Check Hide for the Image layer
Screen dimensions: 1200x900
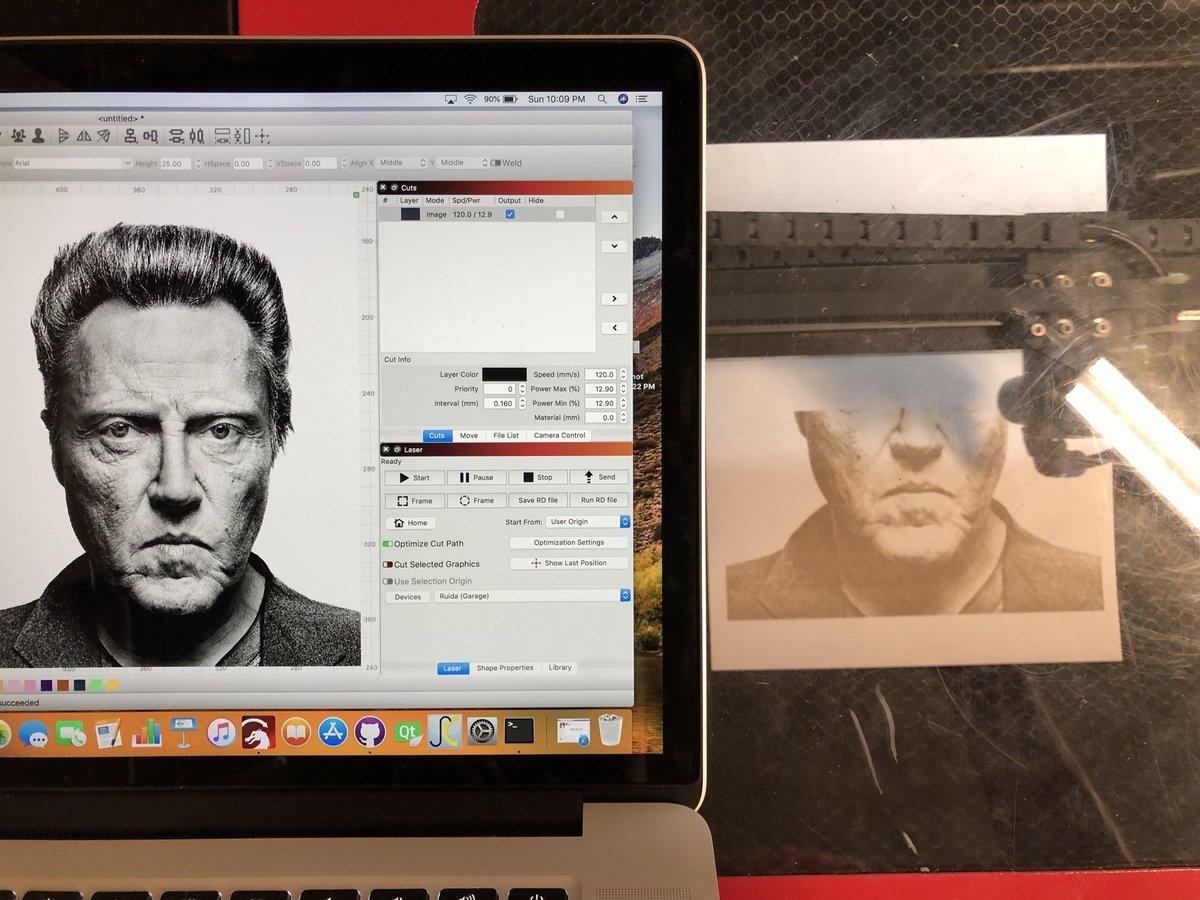(560, 214)
